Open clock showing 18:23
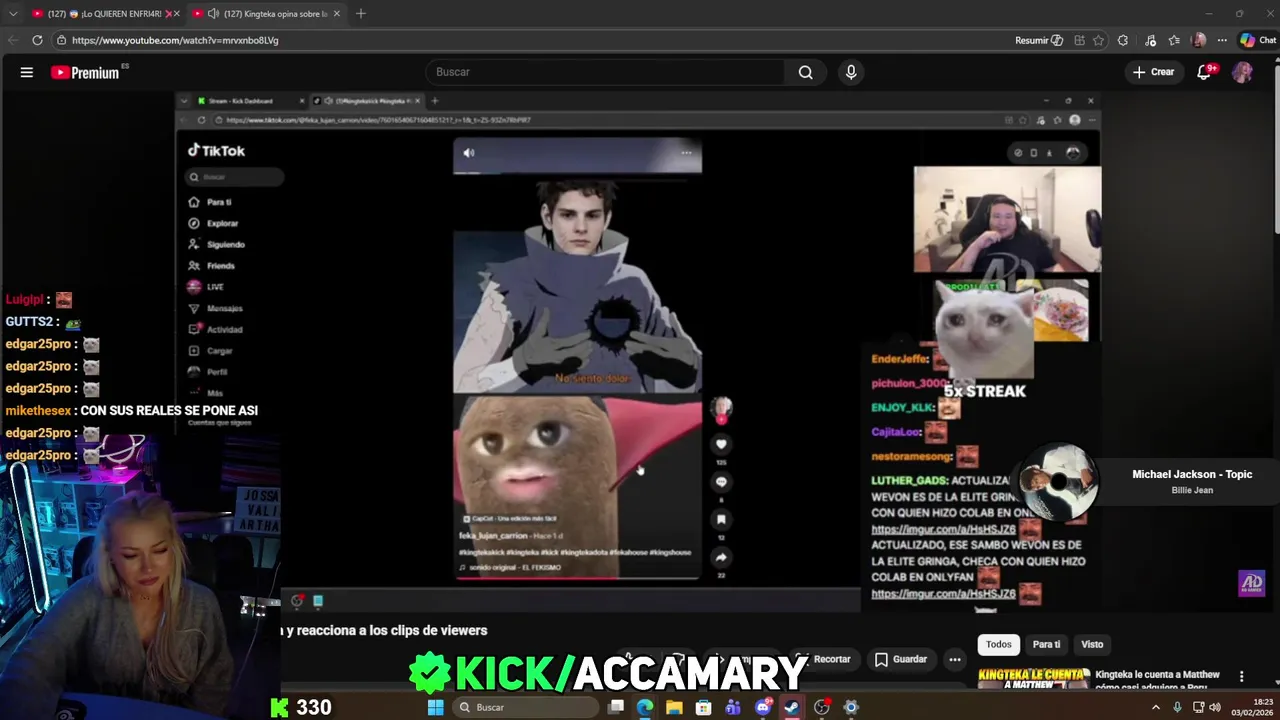 click(1253, 707)
